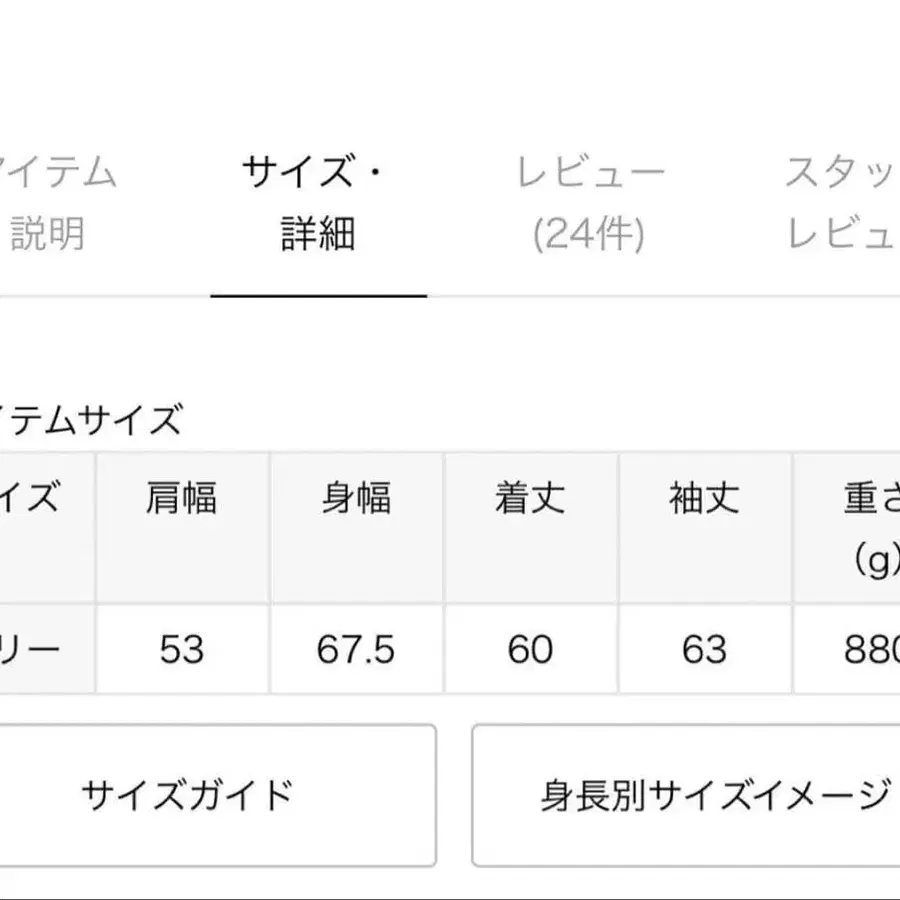Viewport: 900px width, 900px height.
Task: Click the 着丈 column header
Action: [531, 500]
